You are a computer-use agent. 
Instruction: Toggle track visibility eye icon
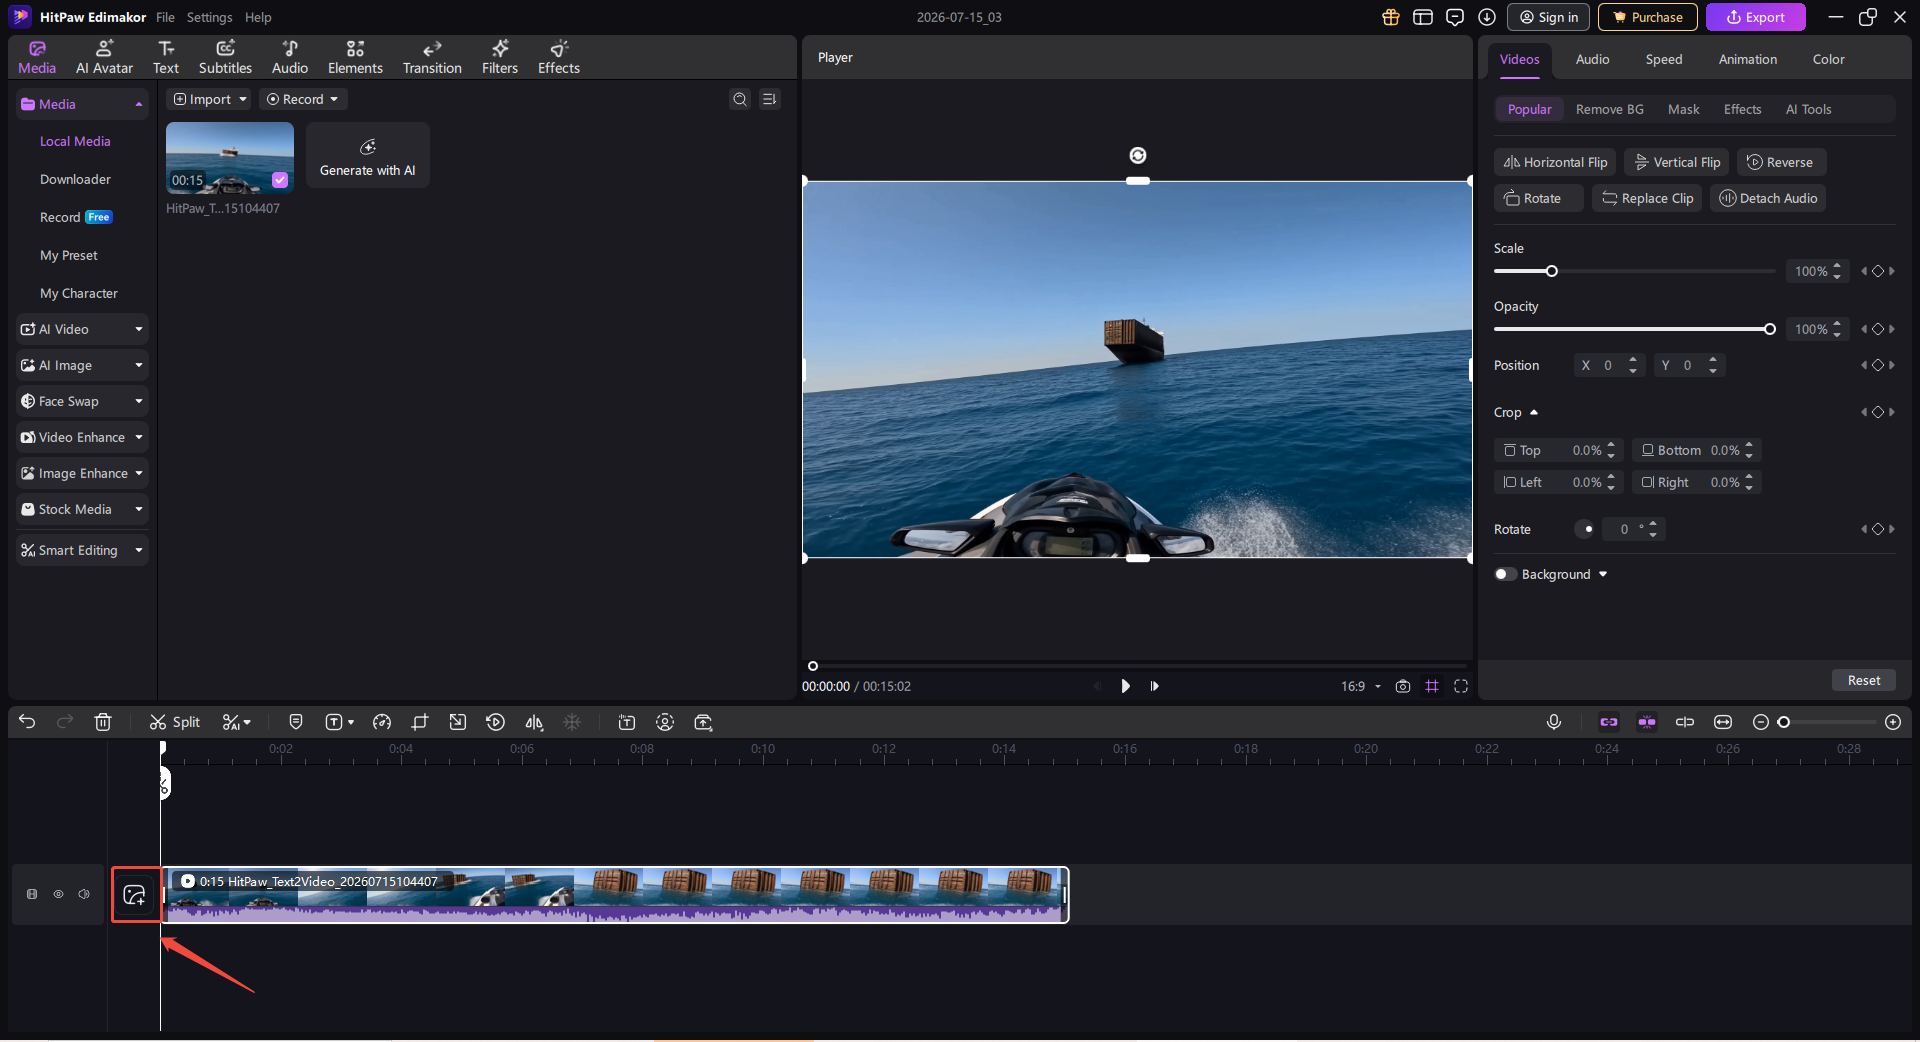pyautogui.click(x=58, y=894)
